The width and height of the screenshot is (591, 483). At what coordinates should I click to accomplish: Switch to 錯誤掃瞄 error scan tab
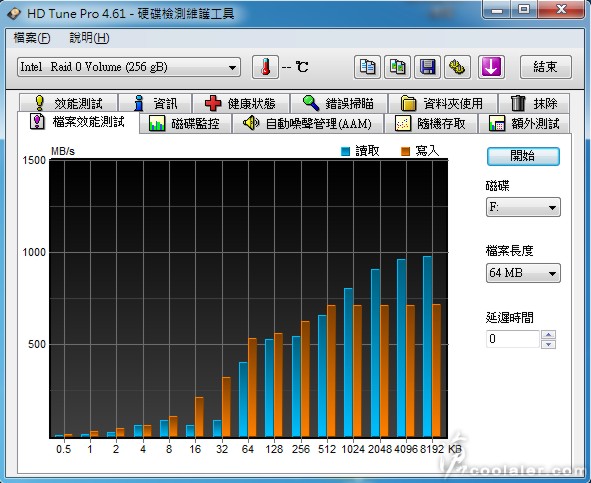pos(339,103)
